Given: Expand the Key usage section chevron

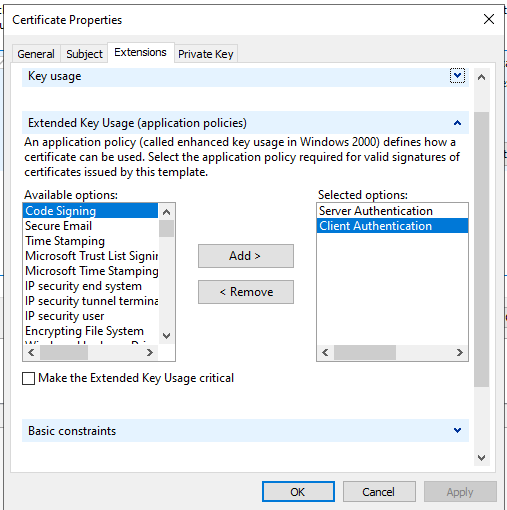Looking at the screenshot, I should tap(457, 76).
